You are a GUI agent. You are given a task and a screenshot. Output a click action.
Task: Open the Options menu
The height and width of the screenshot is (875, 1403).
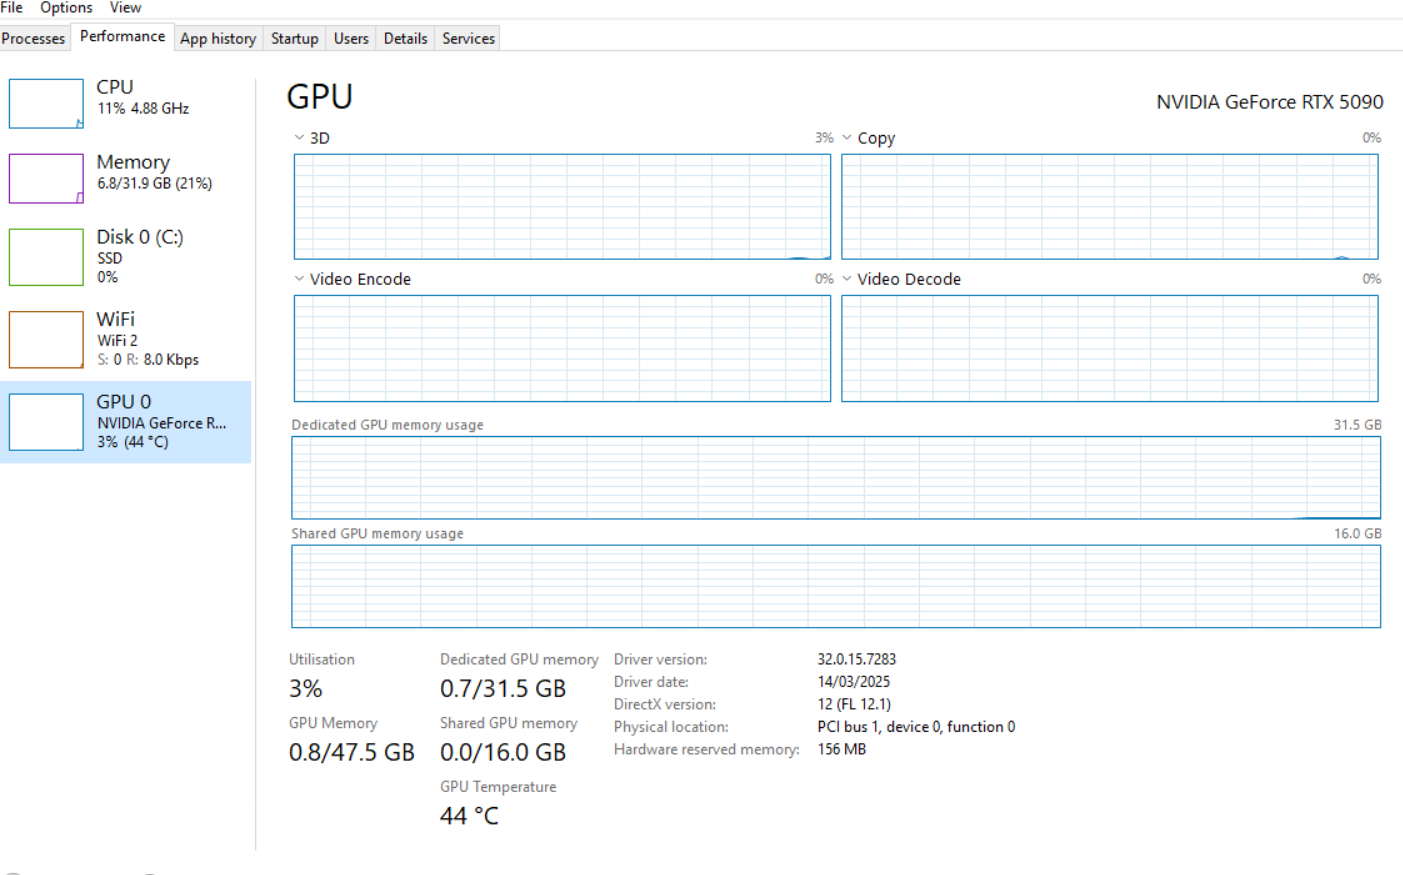(66, 8)
